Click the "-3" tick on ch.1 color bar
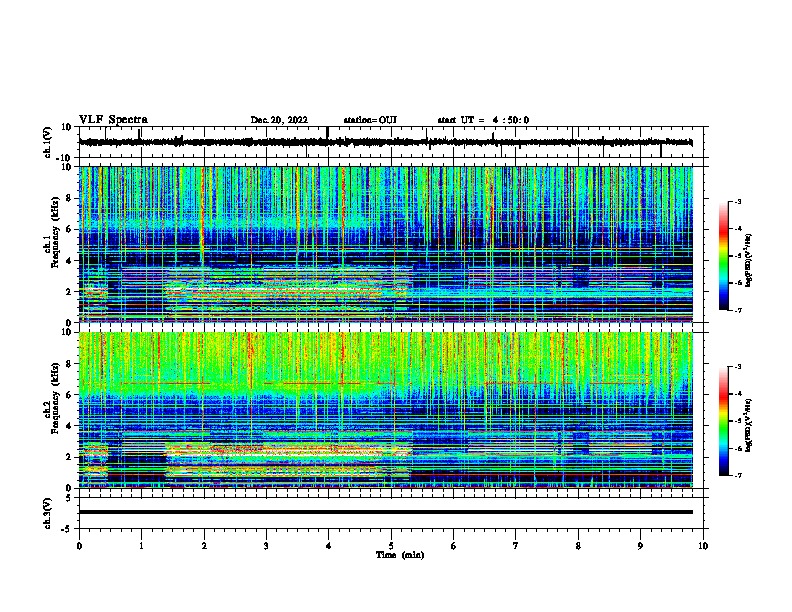This screenshot has width=792, height=612. tap(738, 202)
